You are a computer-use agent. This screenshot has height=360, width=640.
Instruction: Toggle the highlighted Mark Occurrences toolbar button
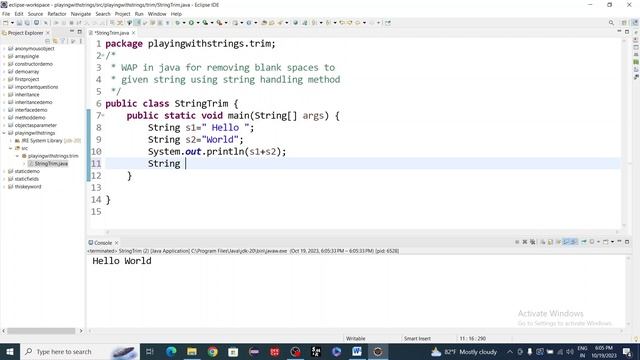coord(138,23)
